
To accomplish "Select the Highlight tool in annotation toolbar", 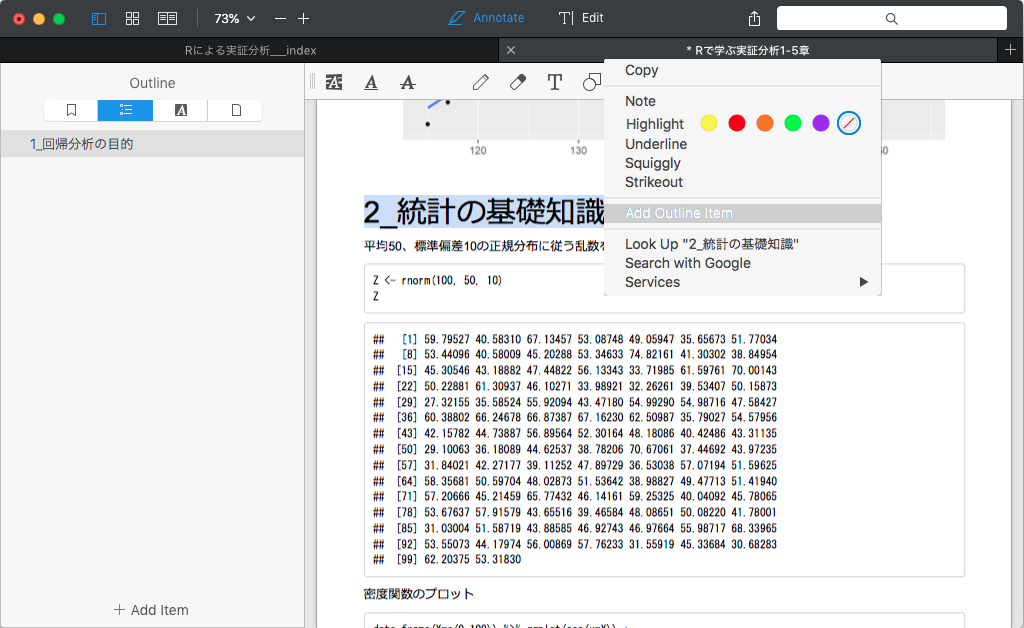I will click(x=334, y=82).
